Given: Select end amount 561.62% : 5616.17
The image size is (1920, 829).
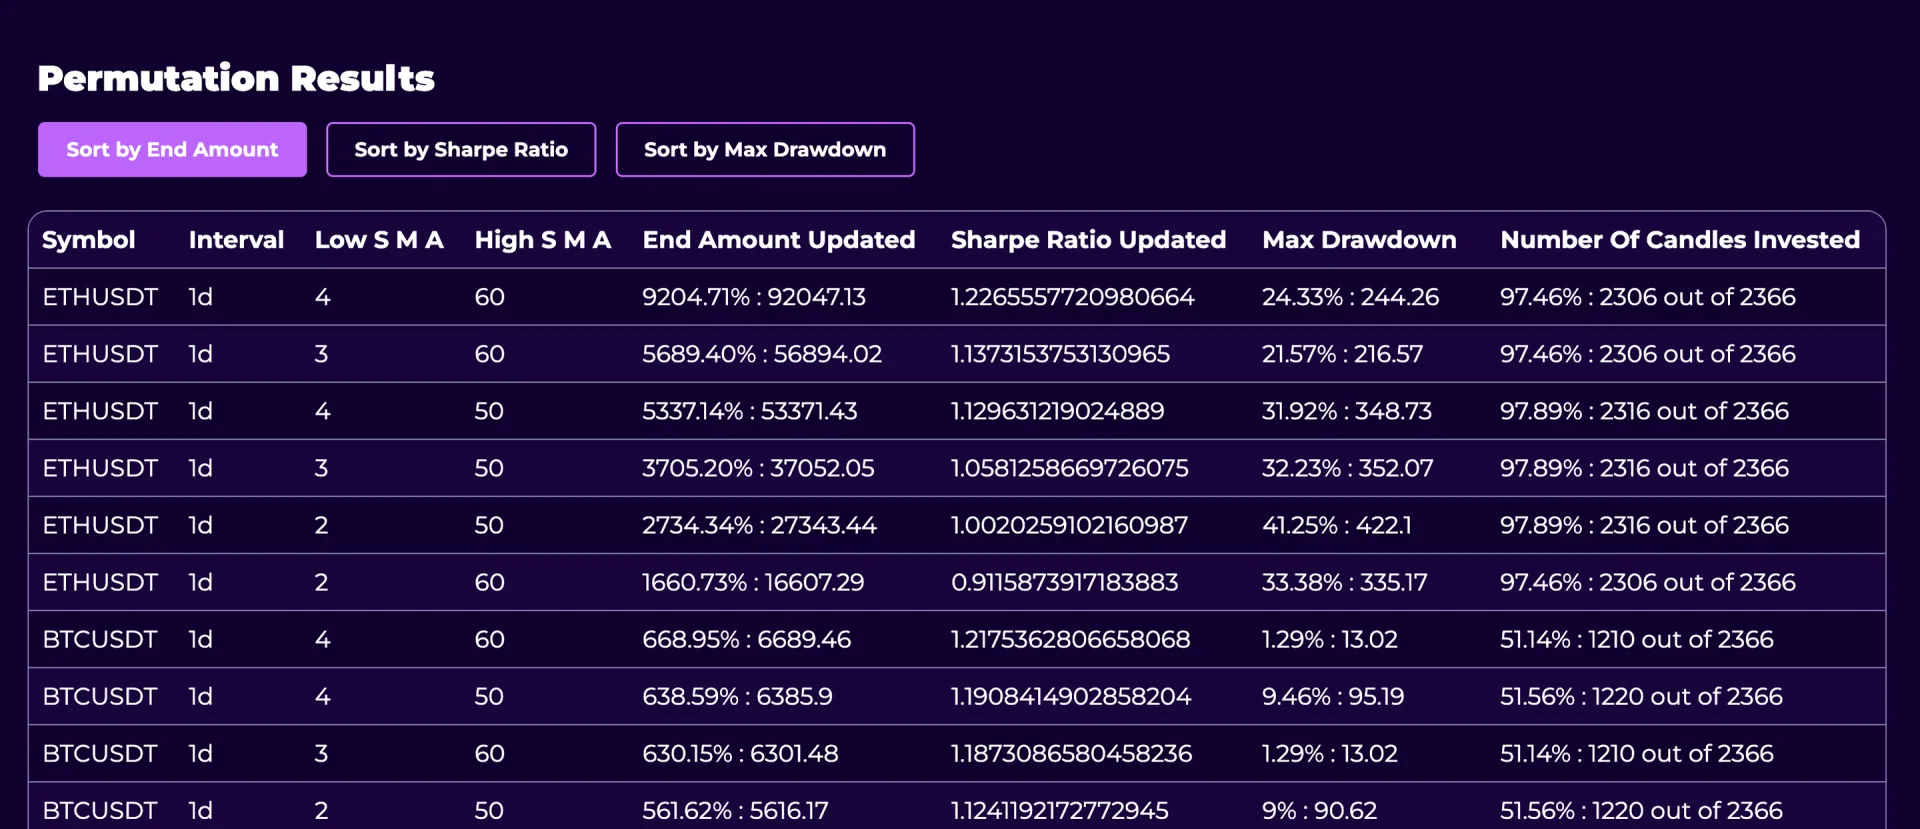Looking at the screenshot, I should (x=735, y=810).
